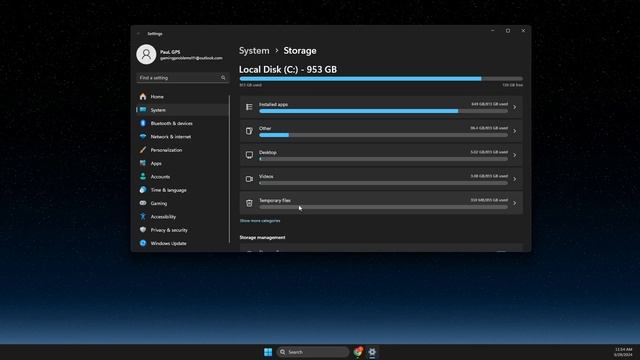Click the System monitor icon in sidebar
This screenshot has width=640, height=360.
[x=143, y=110]
